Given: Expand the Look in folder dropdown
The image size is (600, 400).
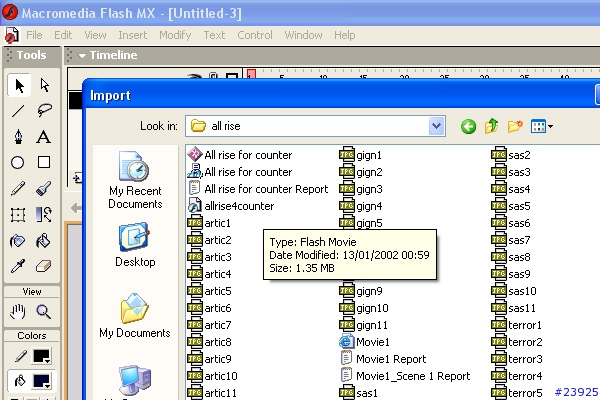Looking at the screenshot, I should coord(437,126).
